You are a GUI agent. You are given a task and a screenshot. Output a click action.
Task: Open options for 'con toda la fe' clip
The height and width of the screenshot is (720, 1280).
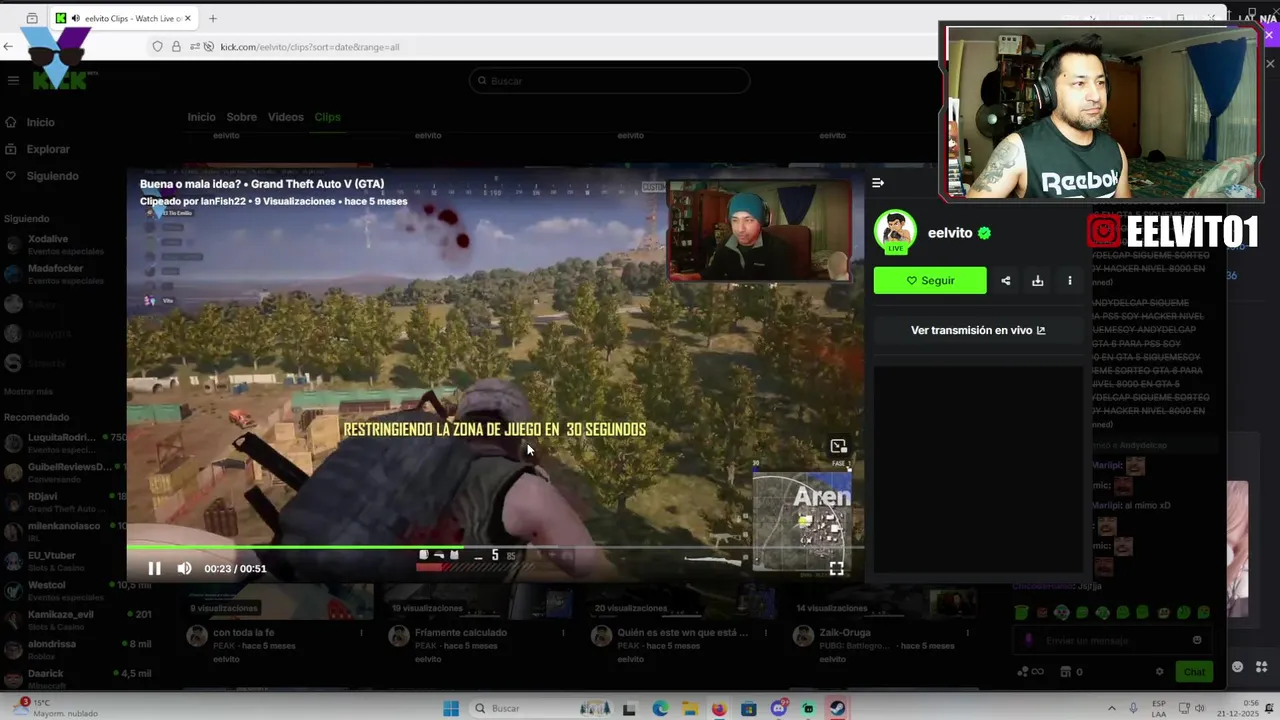(361, 633)
